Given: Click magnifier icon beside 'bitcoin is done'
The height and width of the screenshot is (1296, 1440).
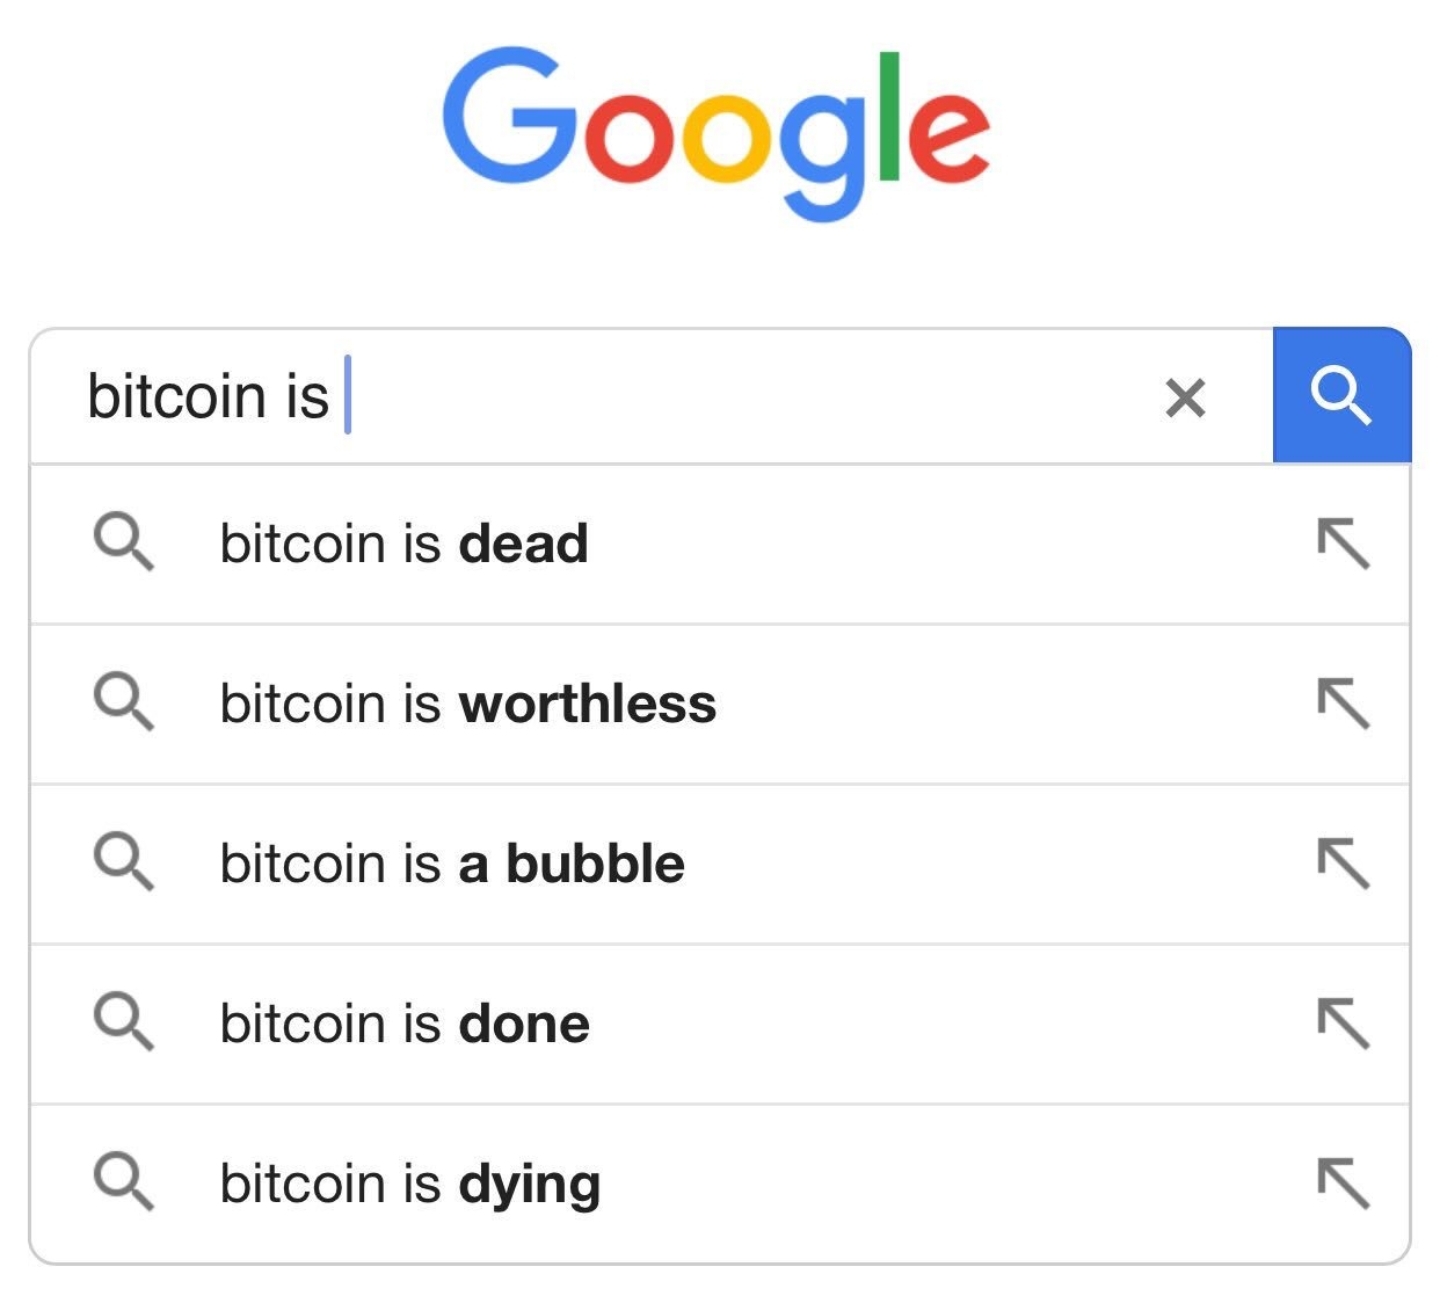Looking at the screenshot, I should [124, 1022].
